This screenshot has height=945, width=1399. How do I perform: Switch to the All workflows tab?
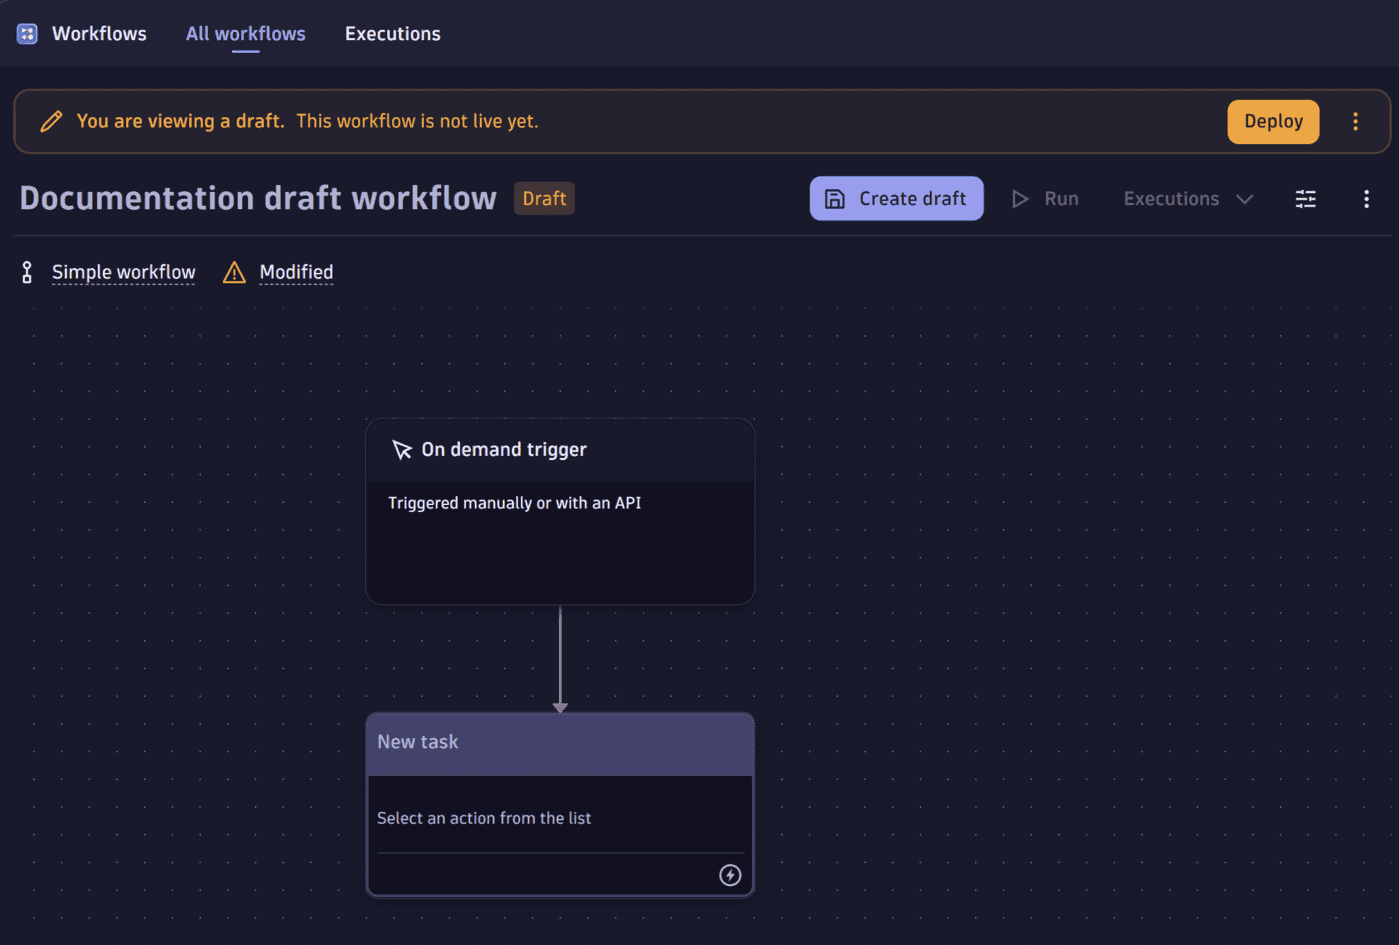point(245,33)
